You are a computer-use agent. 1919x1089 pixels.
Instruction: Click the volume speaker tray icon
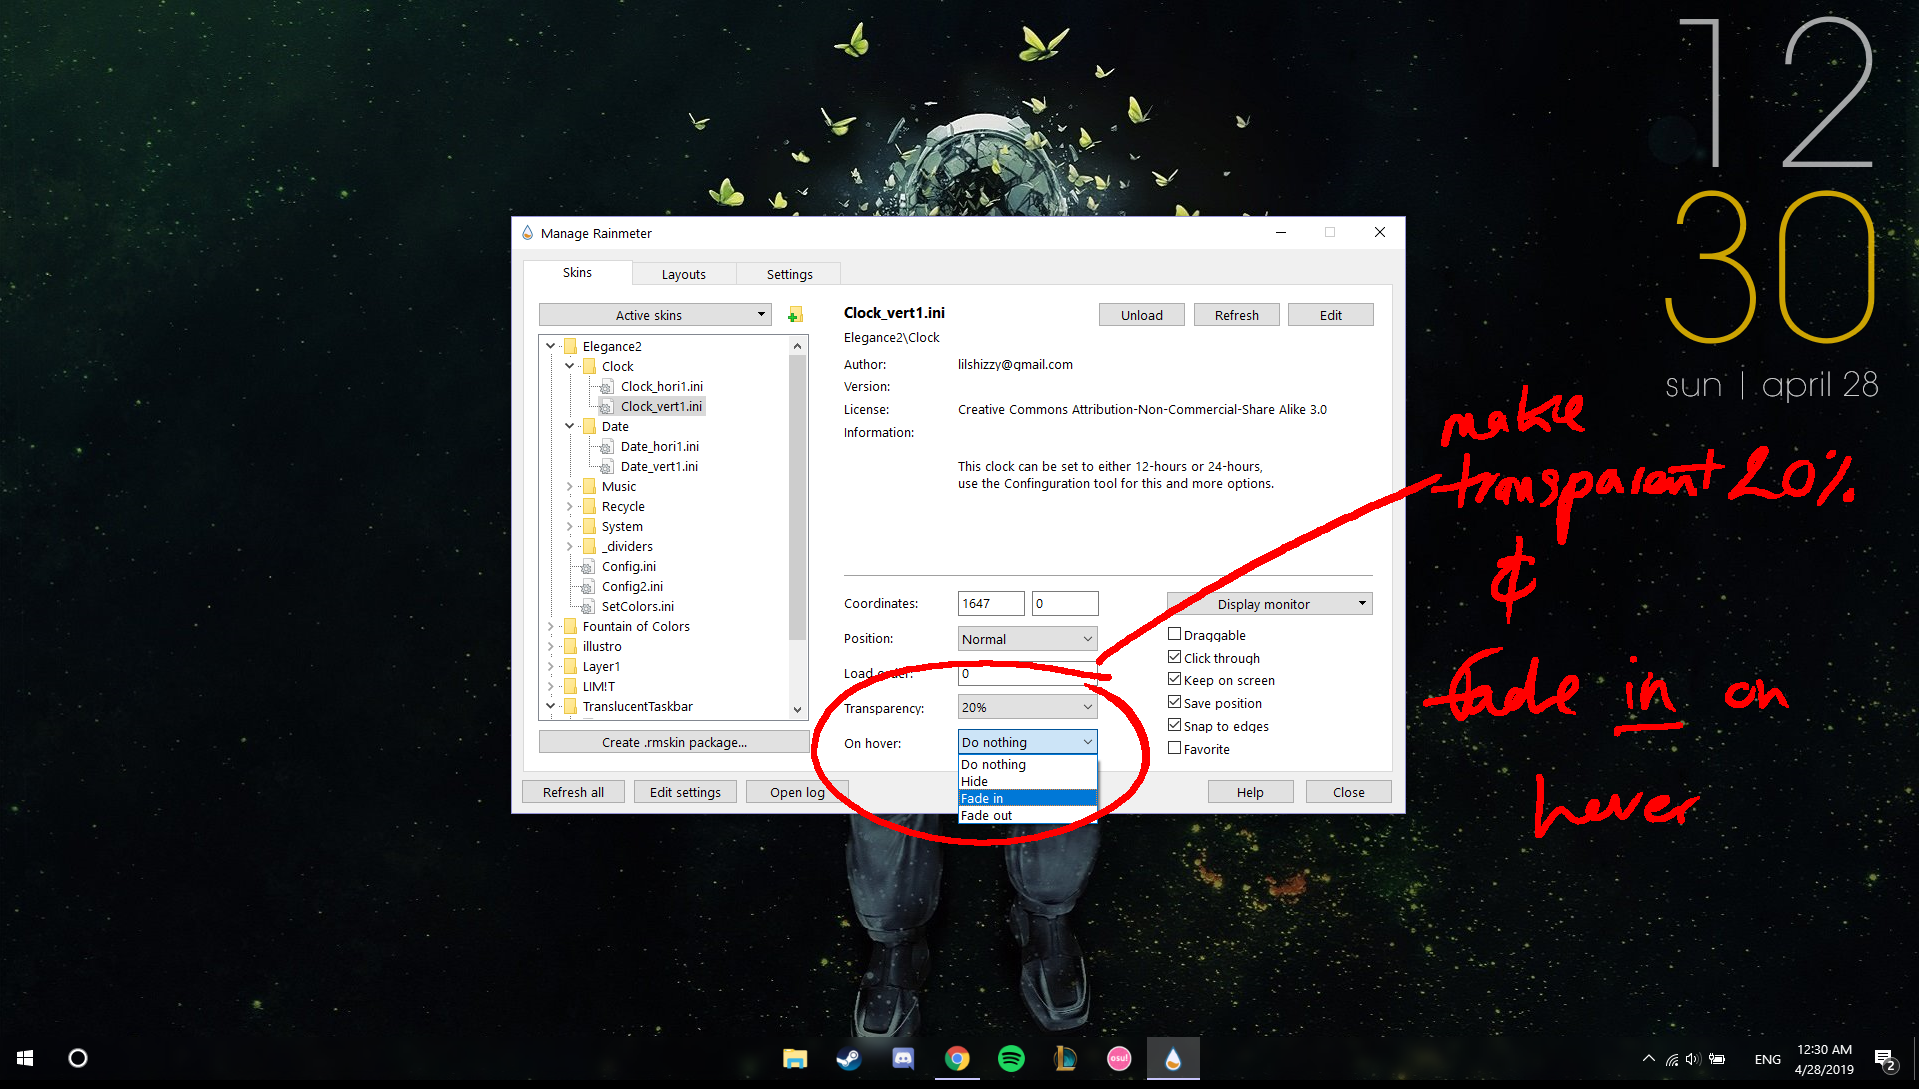[x=1692, y=1059]
